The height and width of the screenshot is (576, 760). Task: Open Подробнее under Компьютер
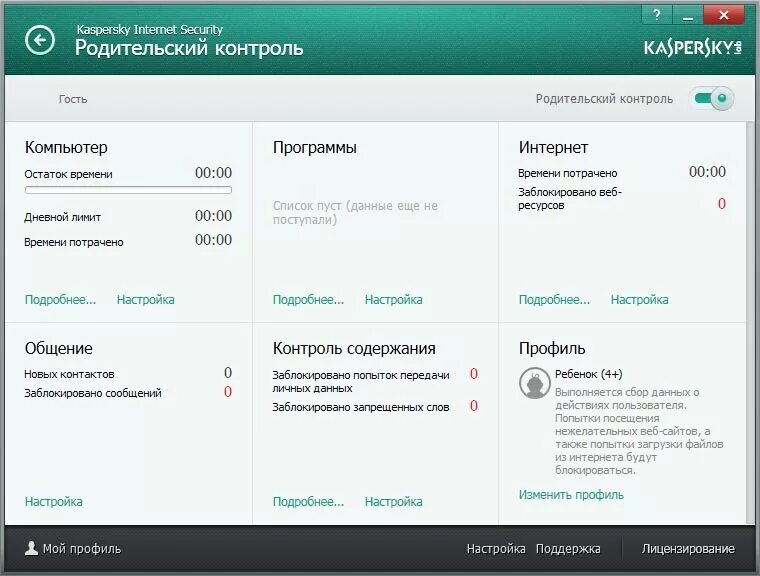pyautogui.click(x=61, y=300)
